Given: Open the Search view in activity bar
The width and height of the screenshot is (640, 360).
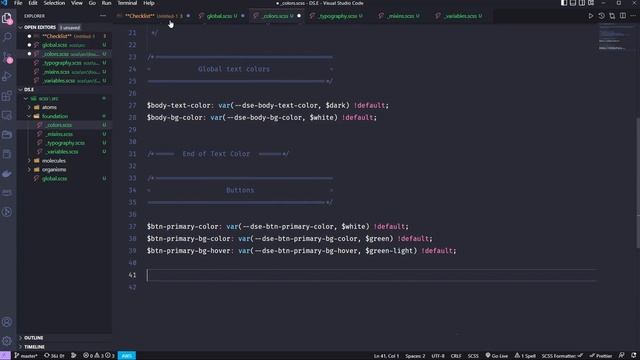Looking at the screenshot, I should 7,37.
